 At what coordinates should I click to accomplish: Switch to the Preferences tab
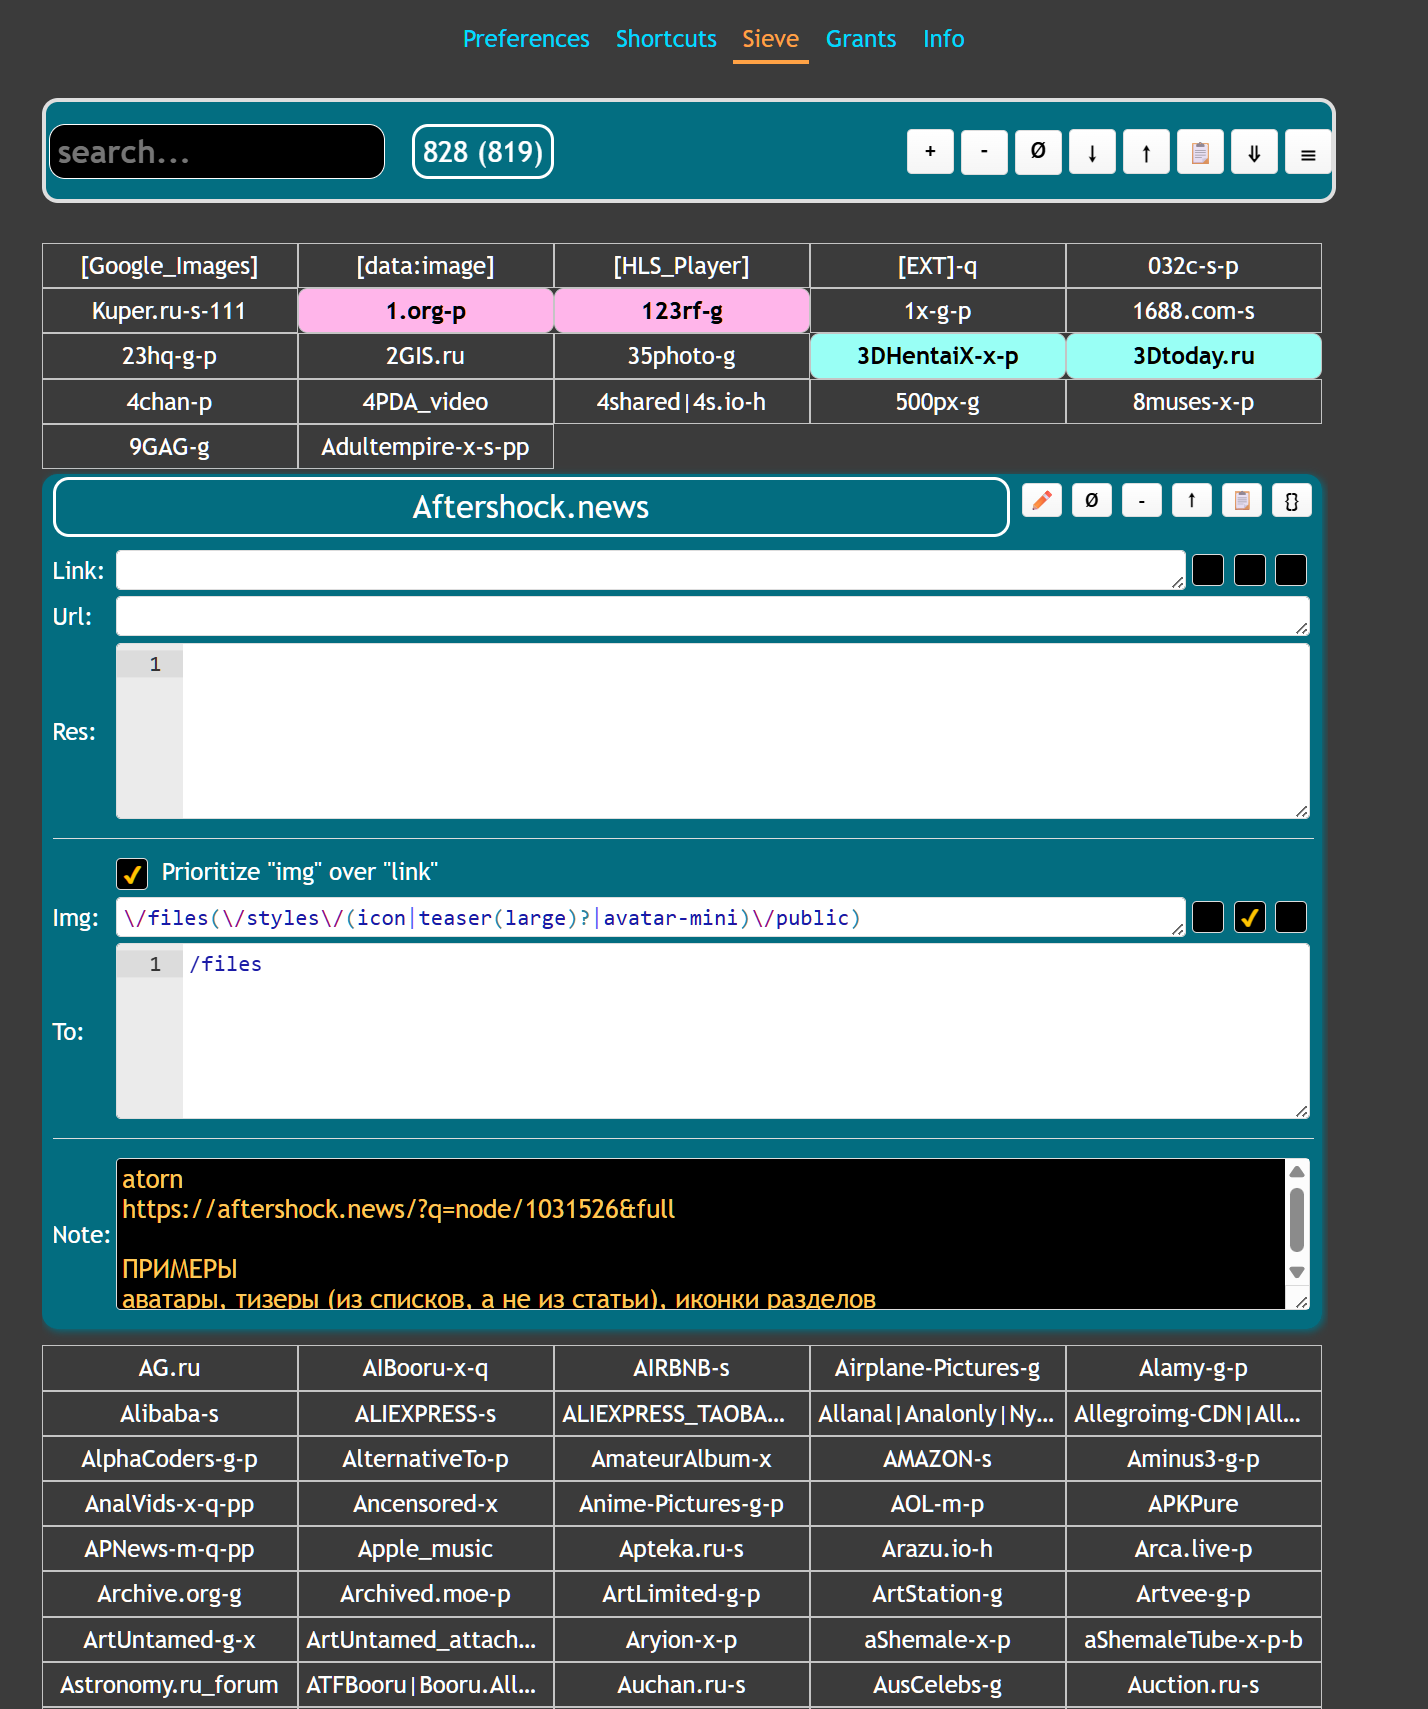coord(526,39)
